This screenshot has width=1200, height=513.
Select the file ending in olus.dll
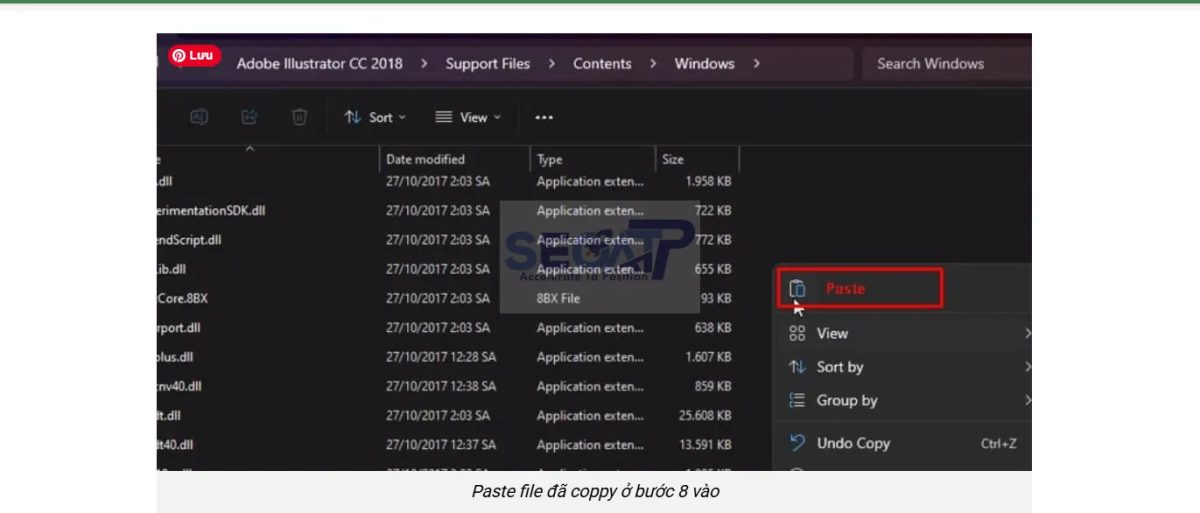(x=175, y=357)
